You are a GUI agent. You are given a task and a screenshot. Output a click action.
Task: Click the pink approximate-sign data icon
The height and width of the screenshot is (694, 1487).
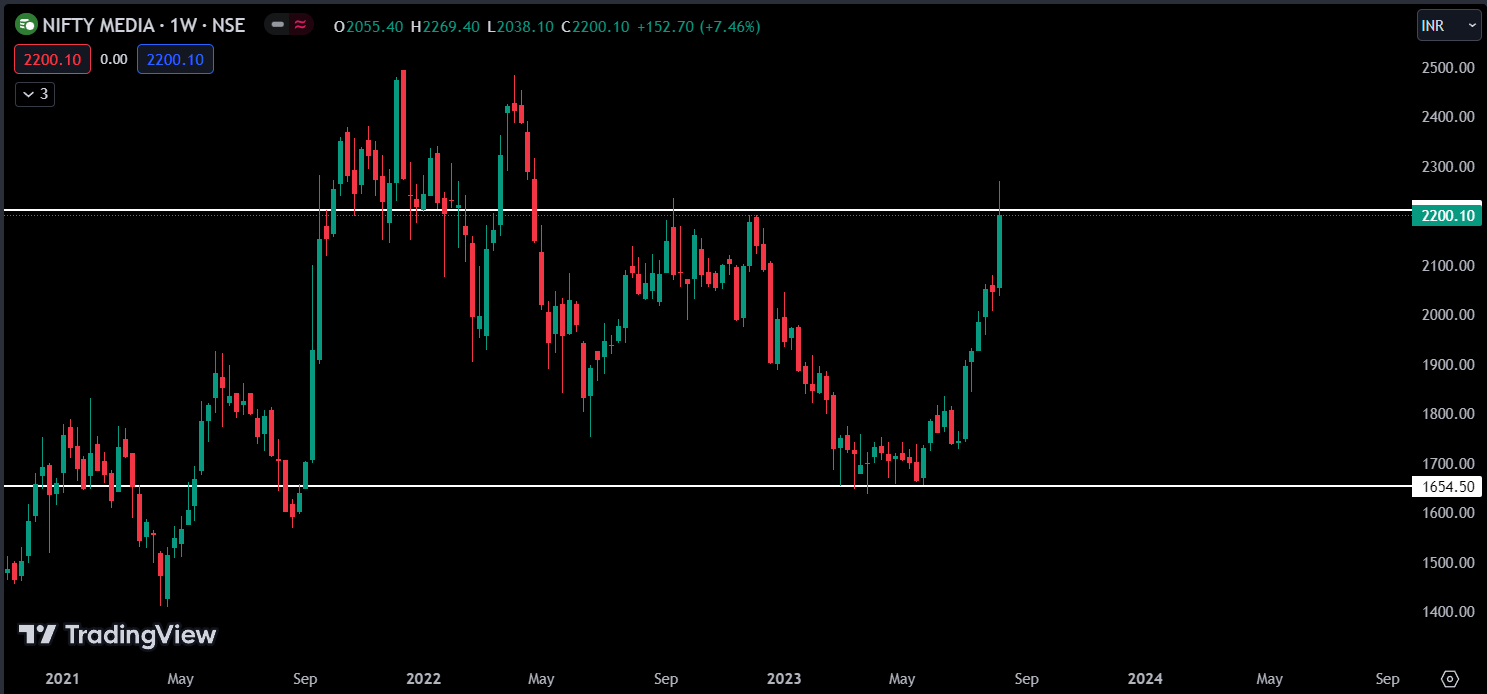pyautogui.click(x=300, y=25)
